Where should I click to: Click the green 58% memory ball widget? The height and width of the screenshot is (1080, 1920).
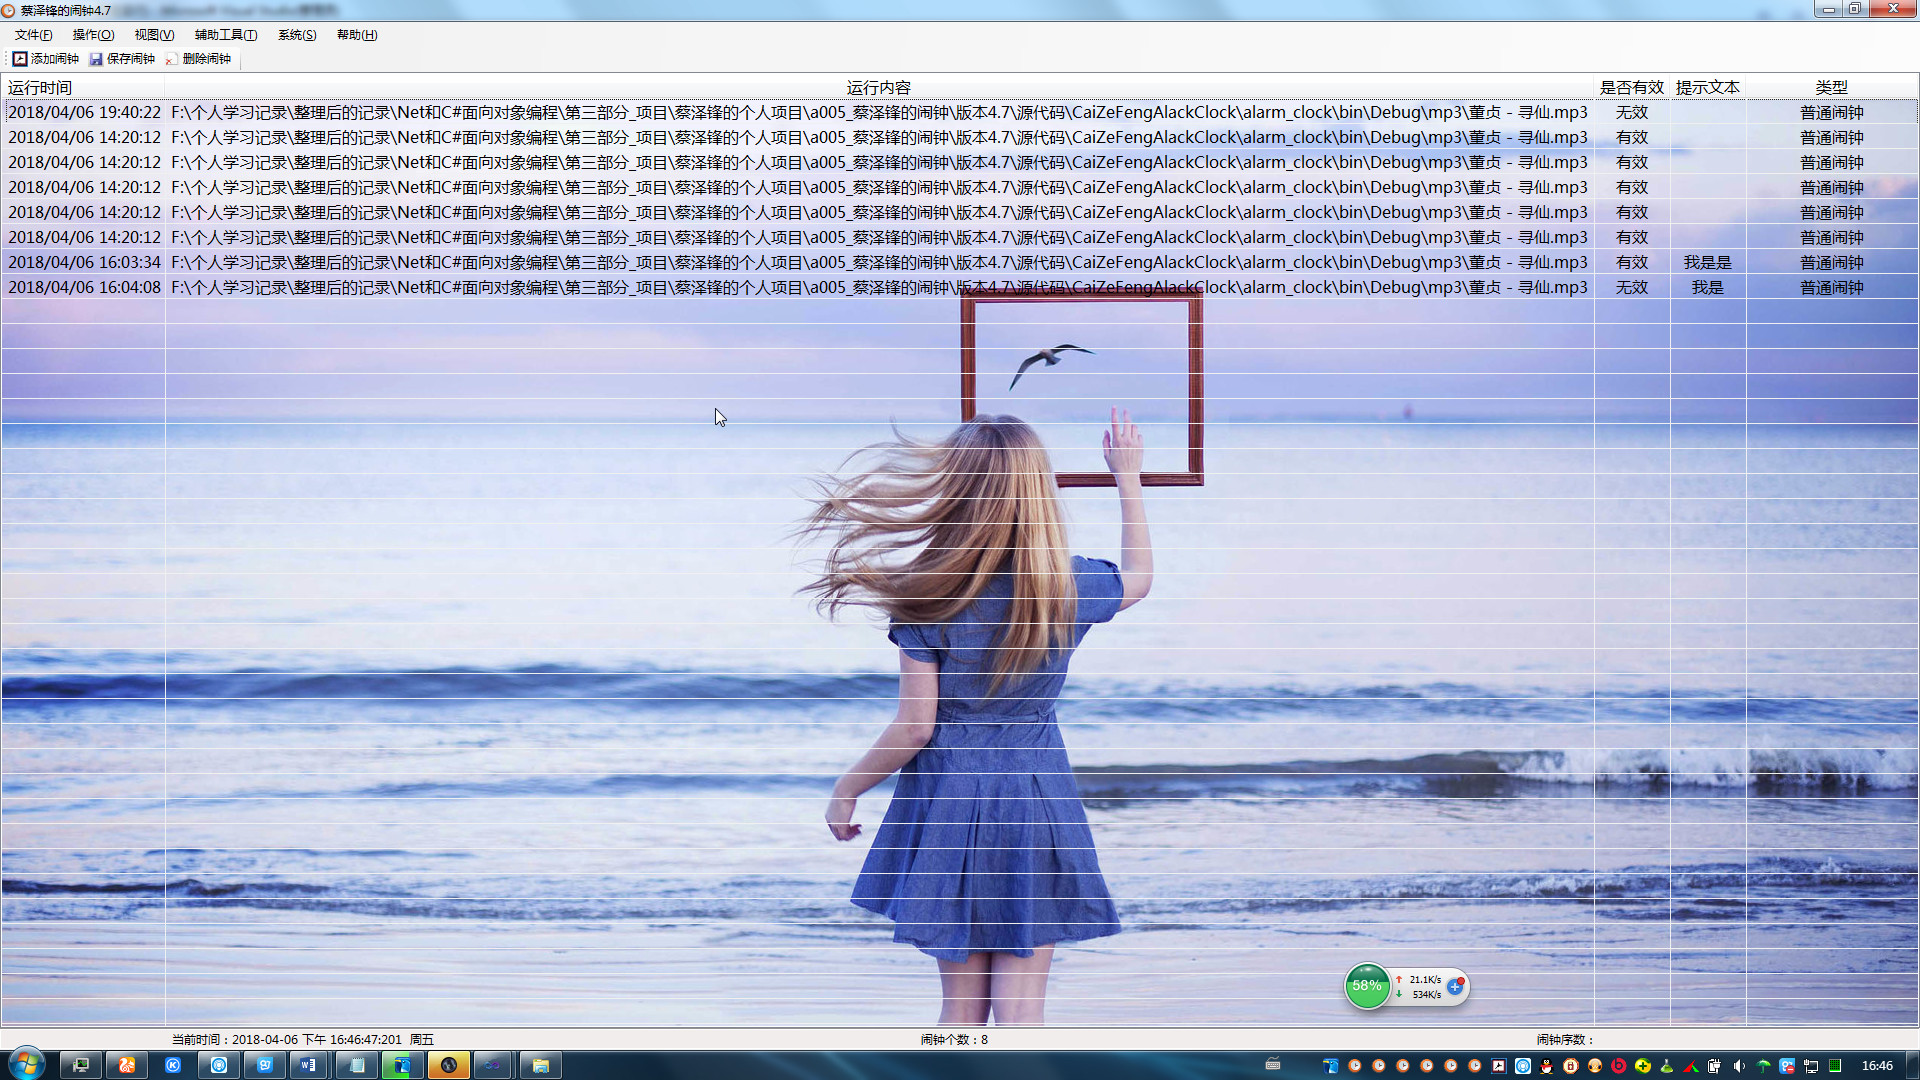1367,986
